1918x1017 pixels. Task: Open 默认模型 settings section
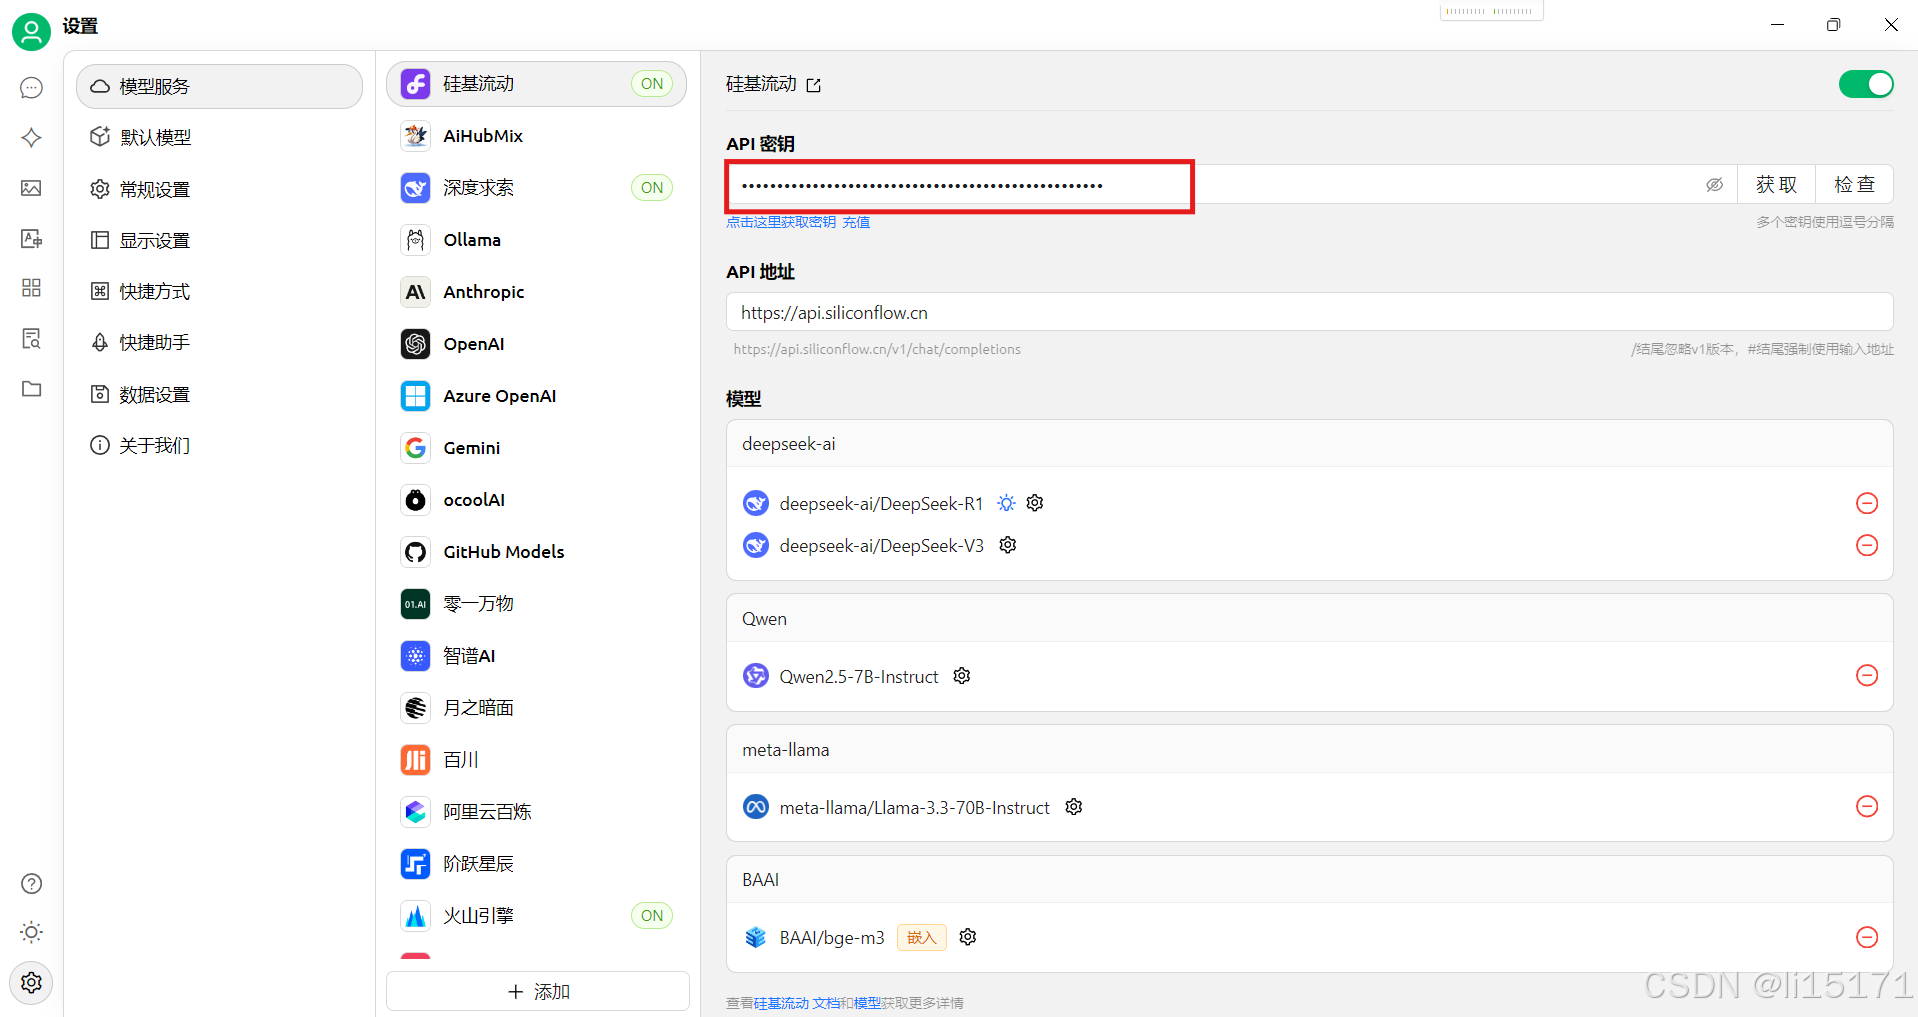tap(219, 138)
